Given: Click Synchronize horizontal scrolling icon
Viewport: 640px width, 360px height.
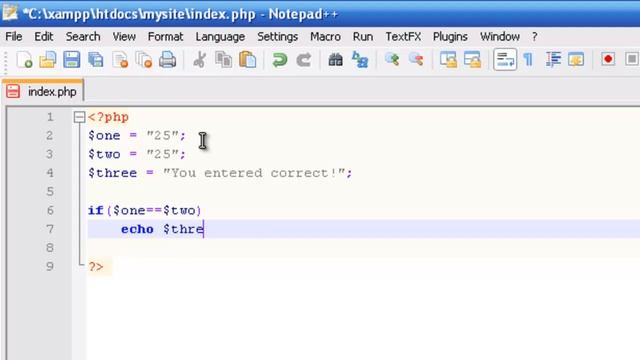Looking at the screenshot, I should click(x=472, y=60).
